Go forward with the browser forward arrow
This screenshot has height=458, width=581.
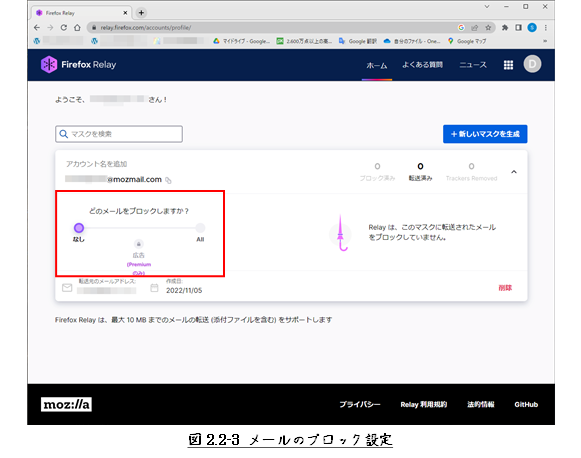(50, 28)
